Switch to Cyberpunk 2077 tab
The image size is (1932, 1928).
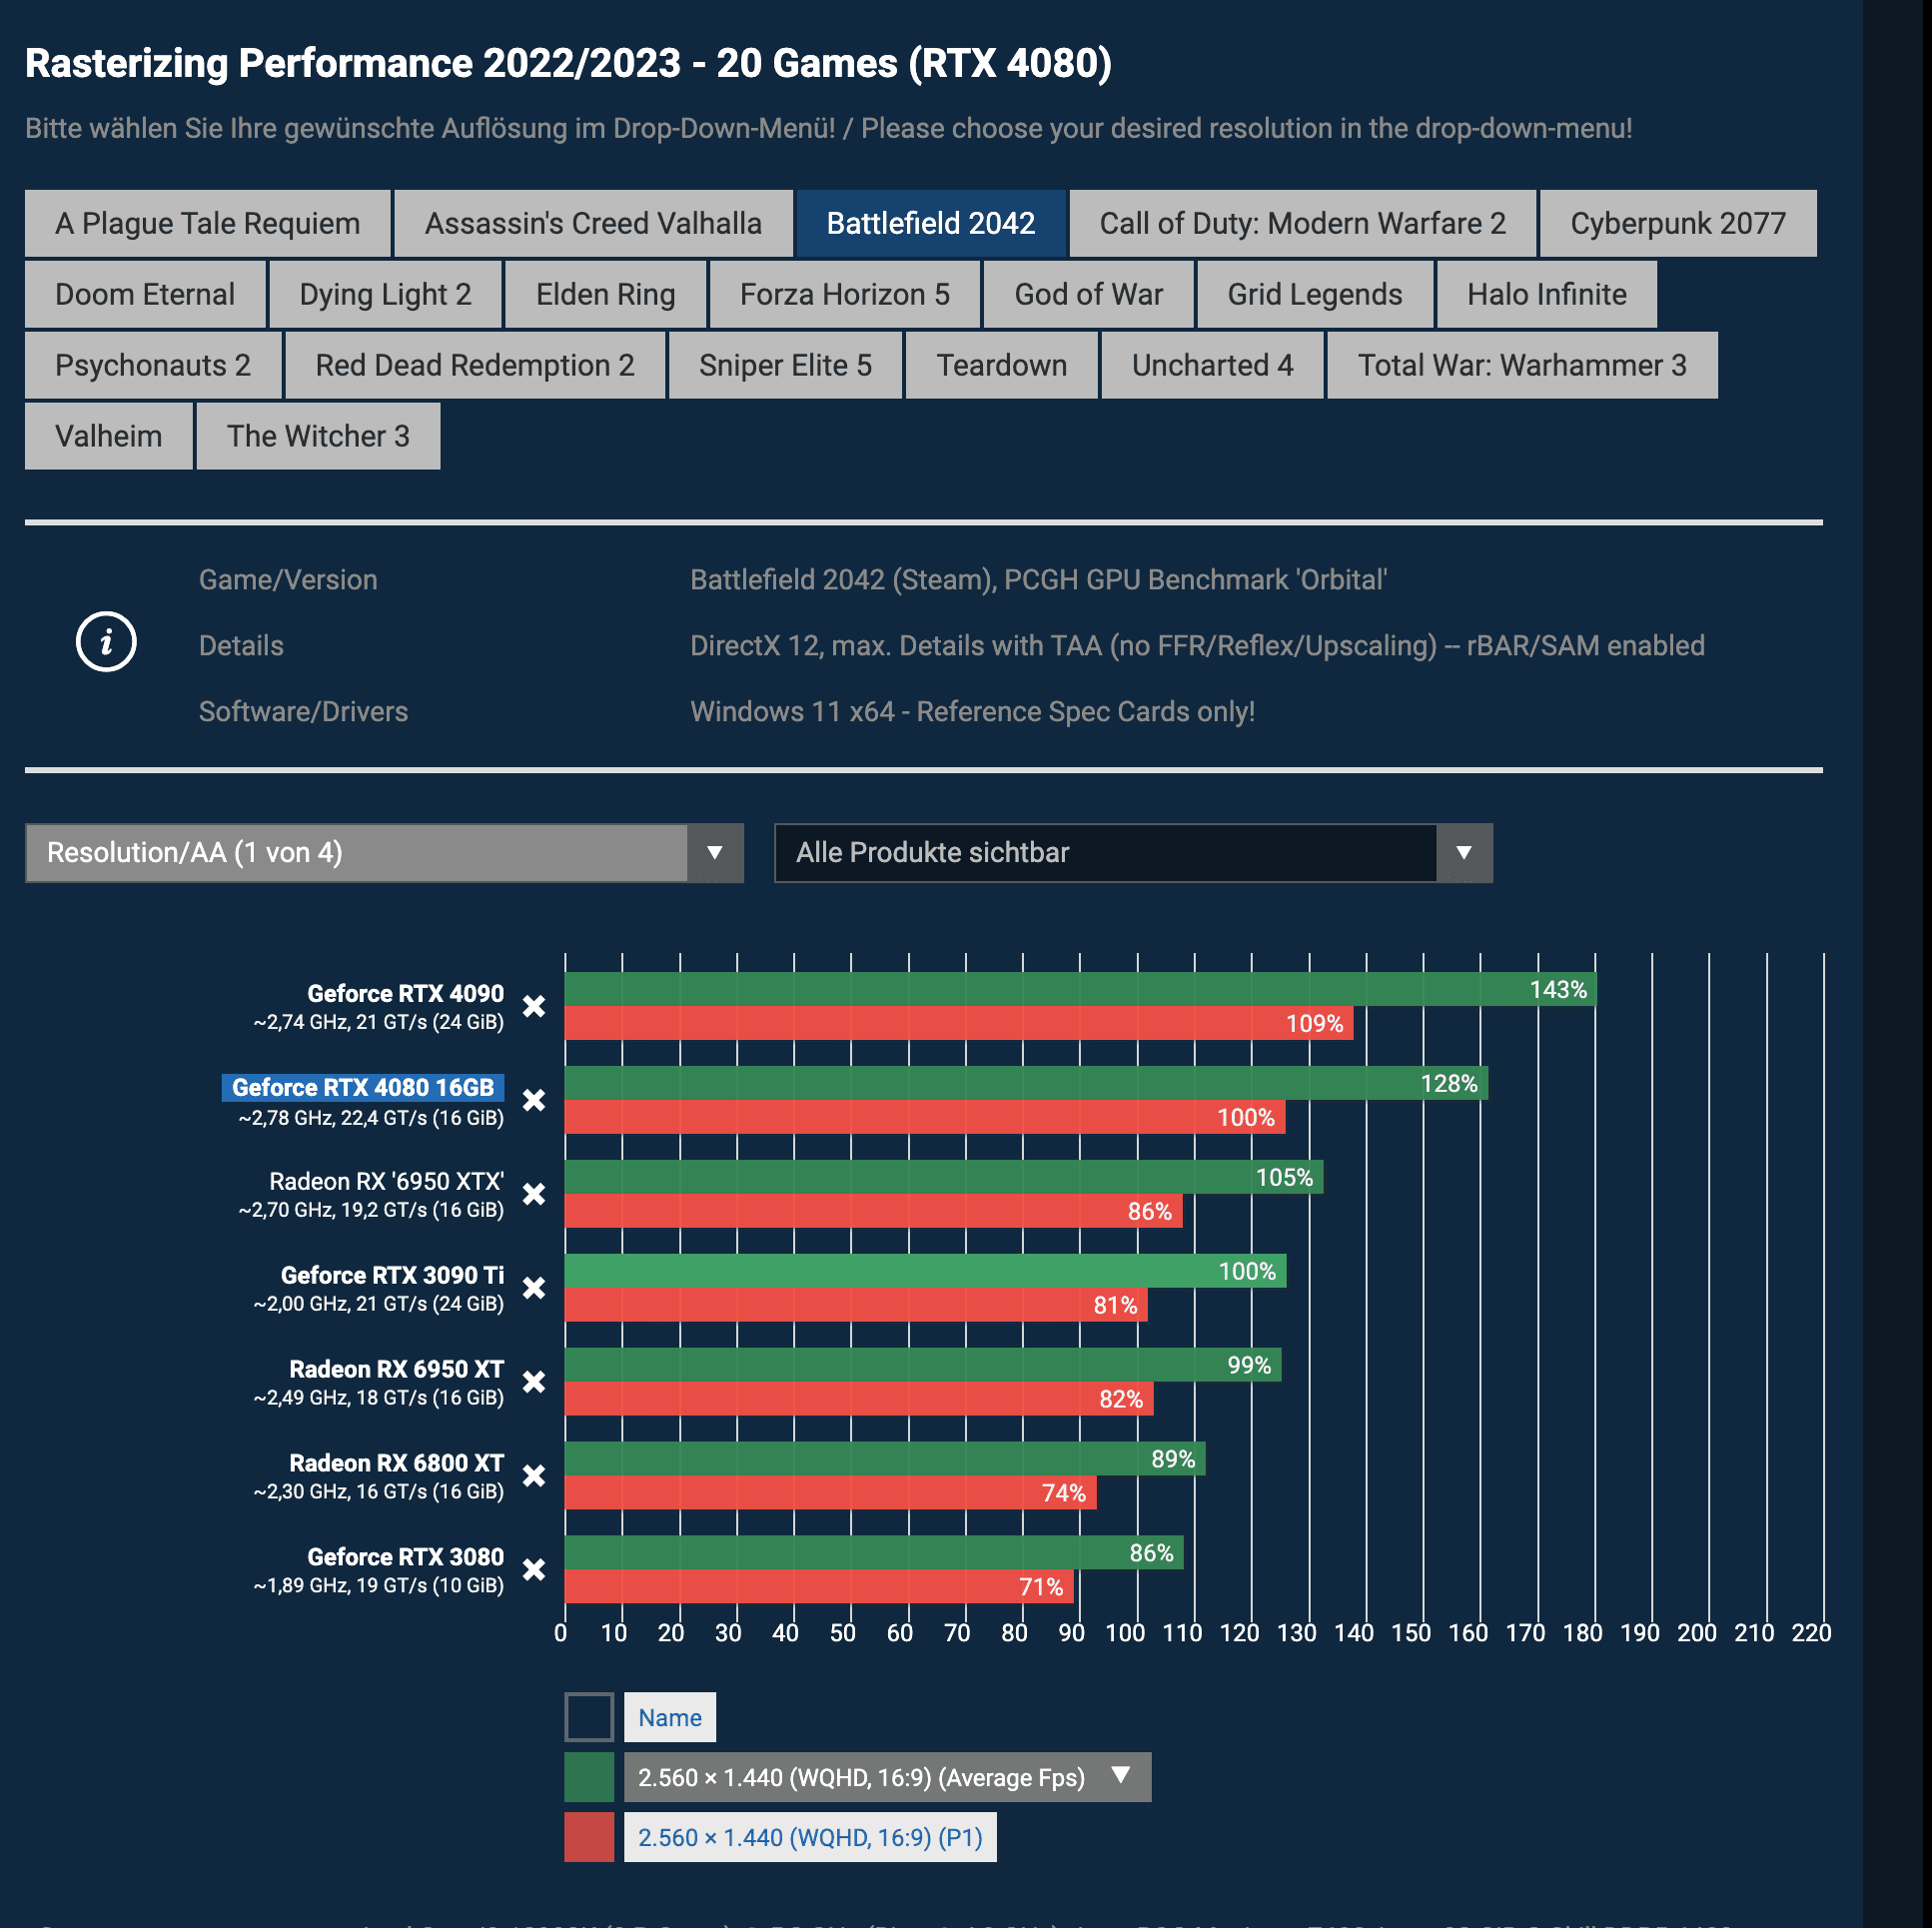click(1677, 223)
